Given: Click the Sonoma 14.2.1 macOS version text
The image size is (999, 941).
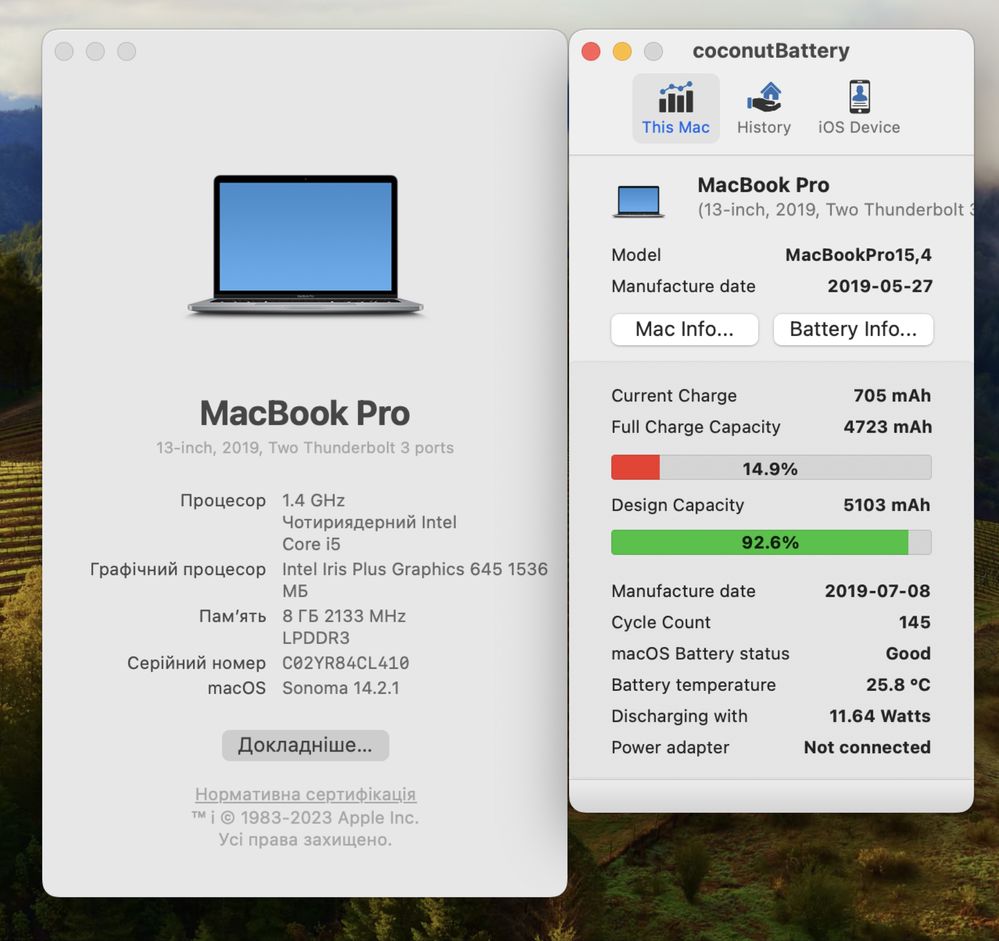Looking at the screenshot, I should [341, 688].
